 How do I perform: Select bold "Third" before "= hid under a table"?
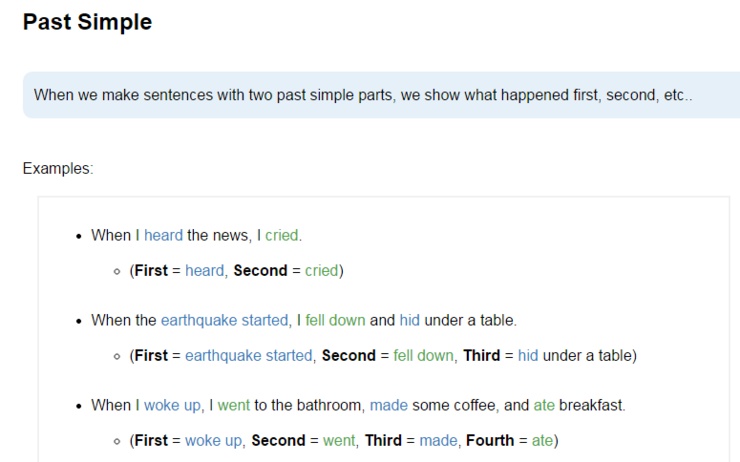[x=481, y=355]
